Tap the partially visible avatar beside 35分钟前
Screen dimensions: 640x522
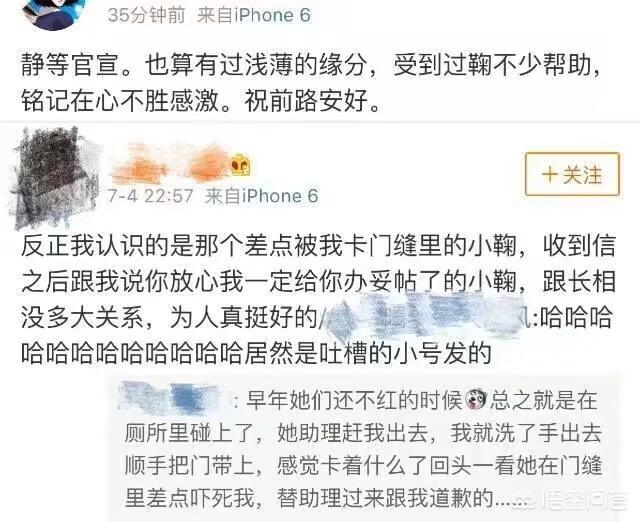point(55,11)
